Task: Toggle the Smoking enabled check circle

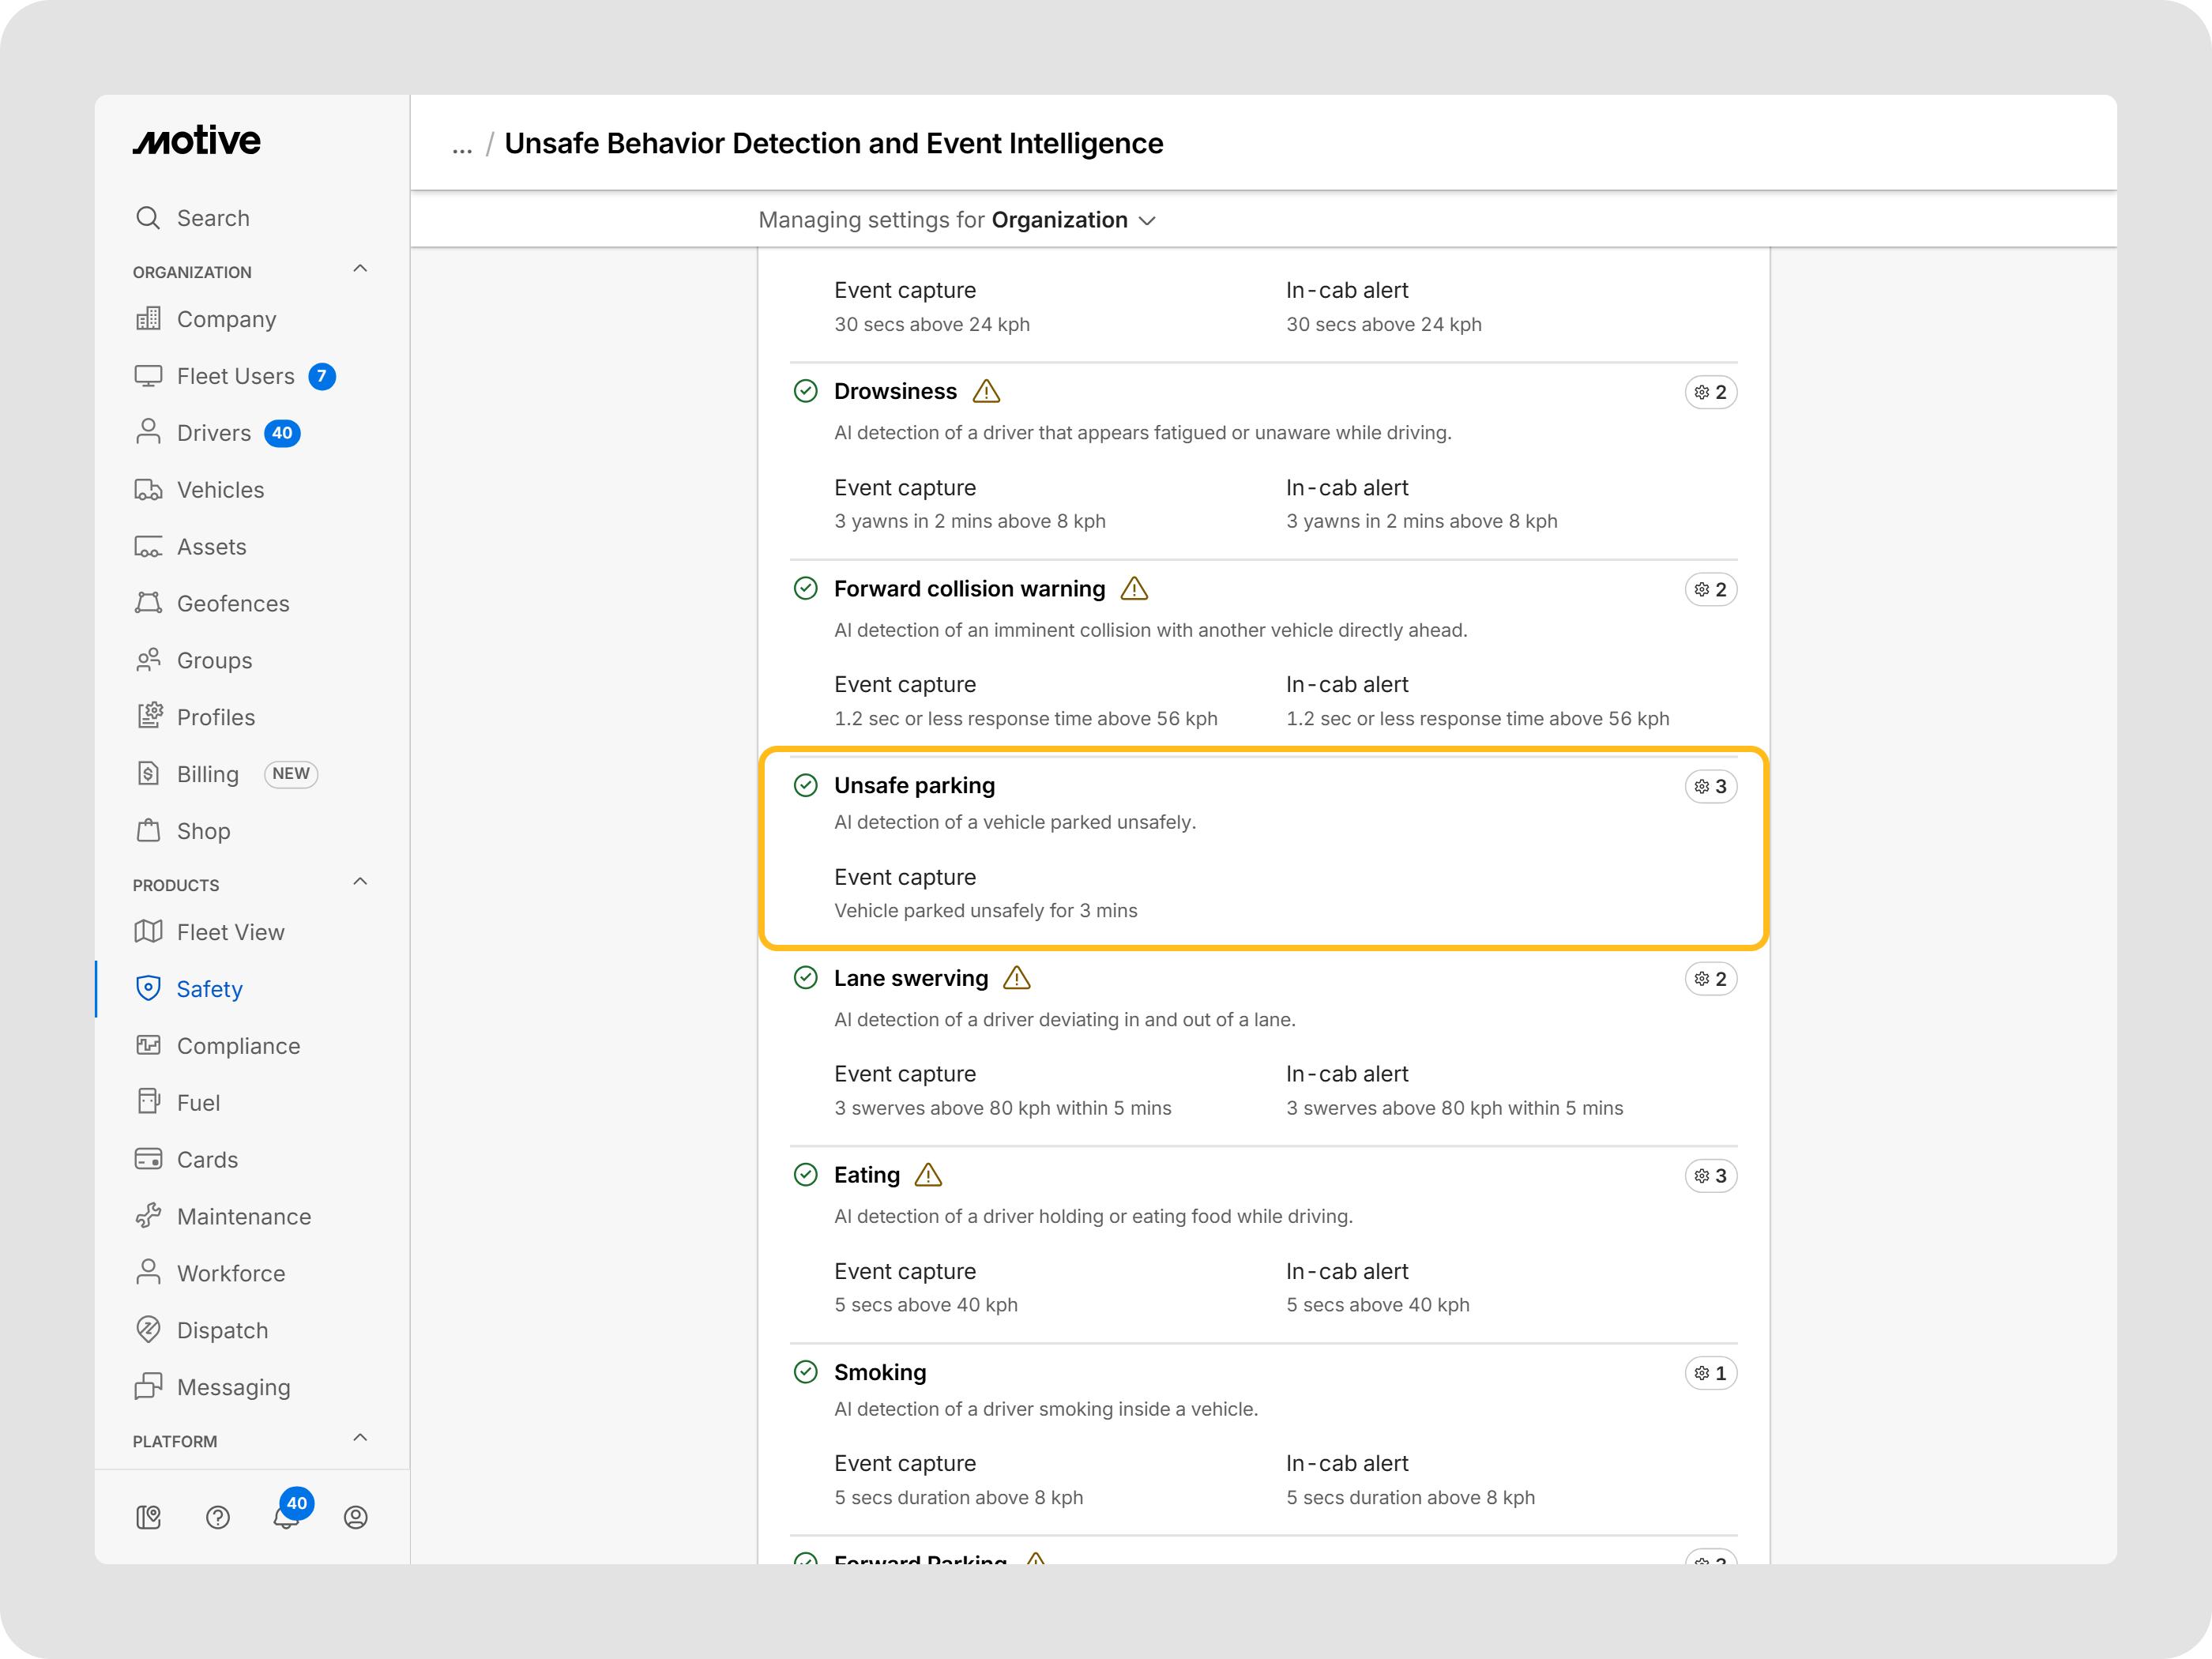Action: 805,1372
